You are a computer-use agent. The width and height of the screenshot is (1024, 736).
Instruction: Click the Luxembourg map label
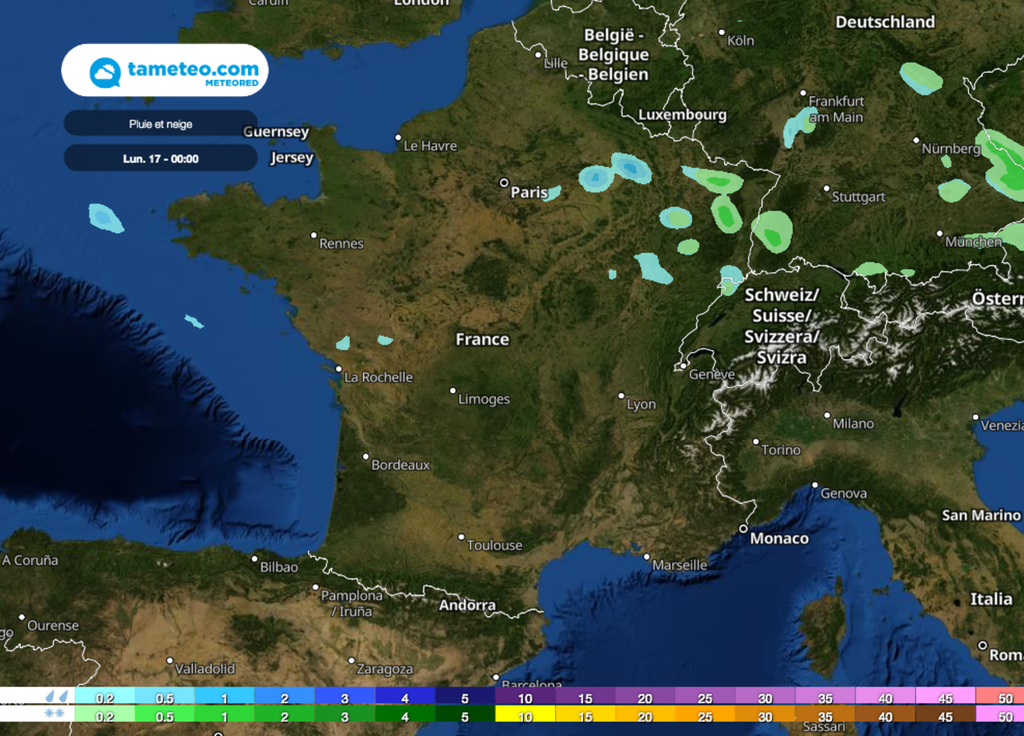(682, 115)
